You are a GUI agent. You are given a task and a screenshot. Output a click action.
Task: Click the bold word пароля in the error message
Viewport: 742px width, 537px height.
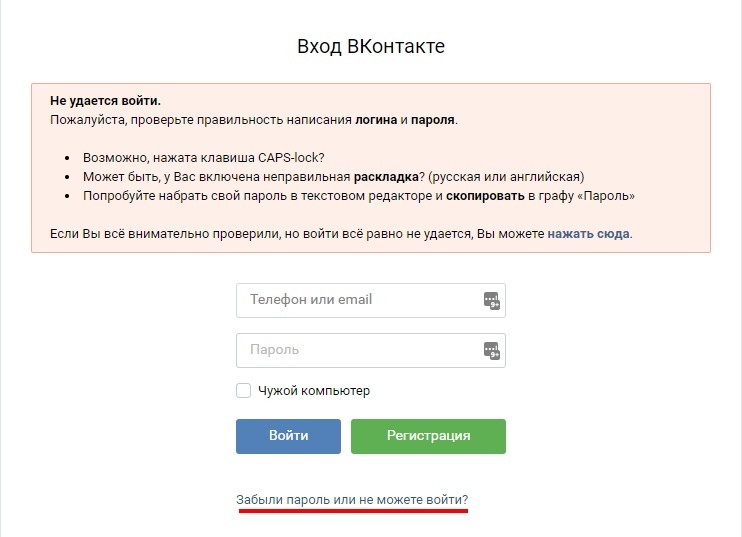coord(433,120)
